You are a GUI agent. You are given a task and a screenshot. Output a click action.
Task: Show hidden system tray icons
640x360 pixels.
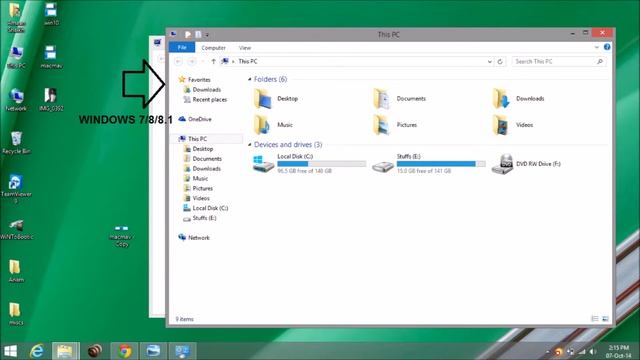547,351
